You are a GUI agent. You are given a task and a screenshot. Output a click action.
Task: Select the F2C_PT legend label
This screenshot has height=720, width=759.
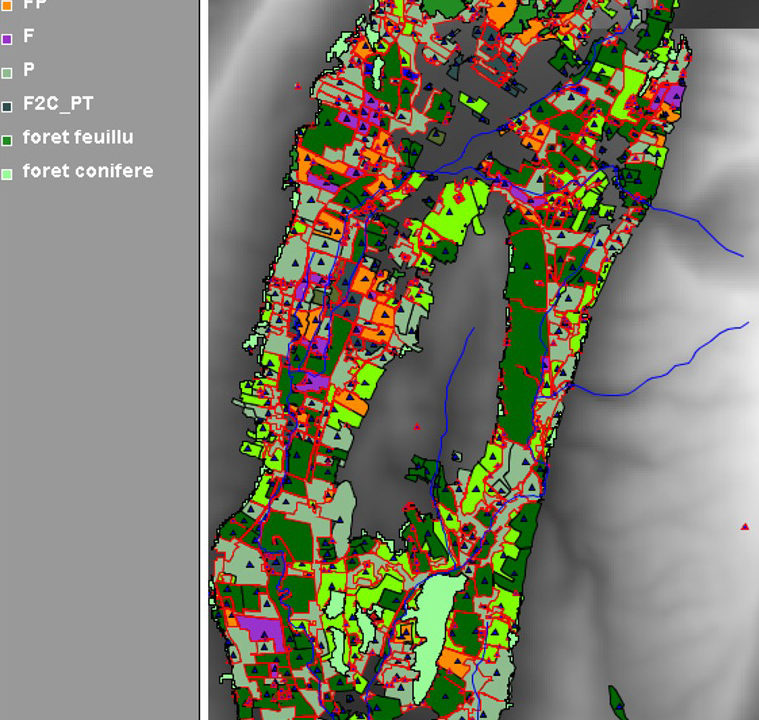tap(58, 104)
